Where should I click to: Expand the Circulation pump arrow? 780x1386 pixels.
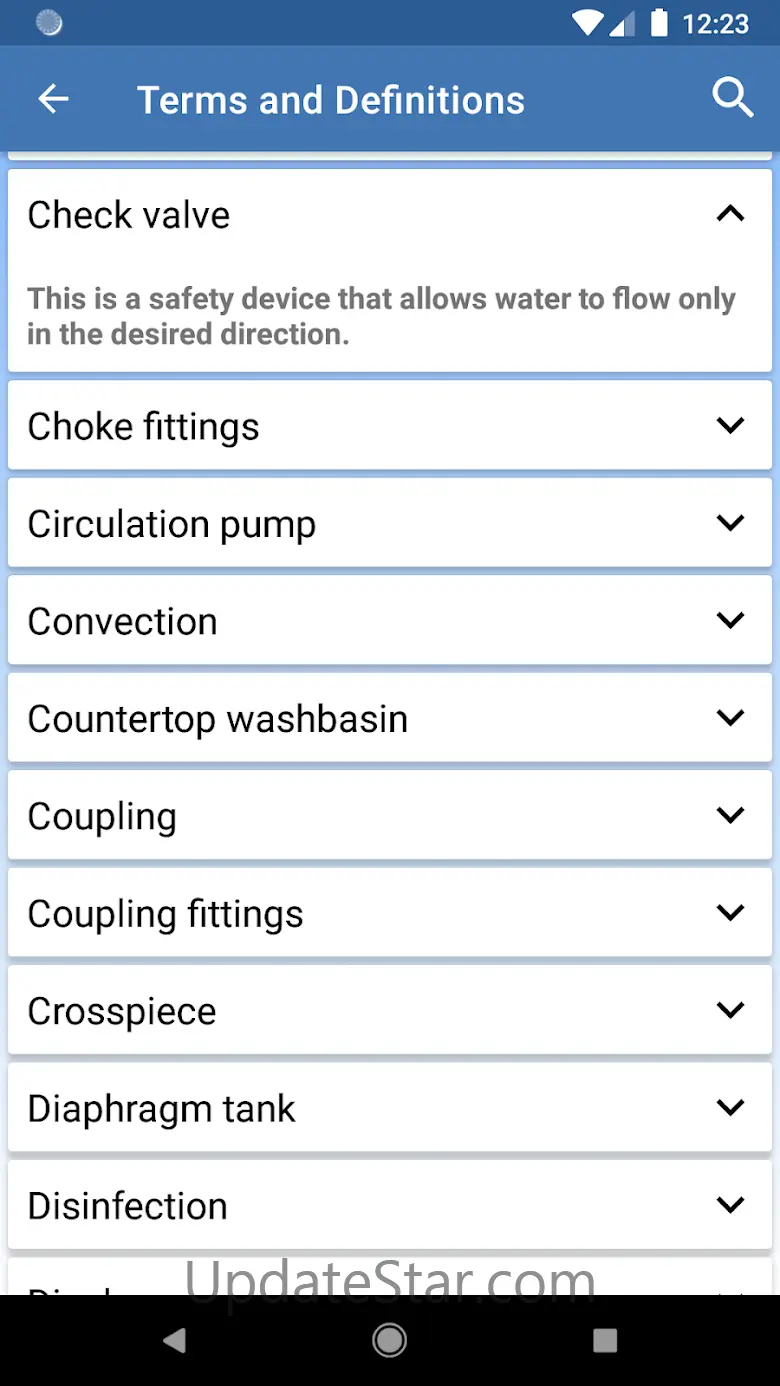pyautogui.click(x=731, y=523)
